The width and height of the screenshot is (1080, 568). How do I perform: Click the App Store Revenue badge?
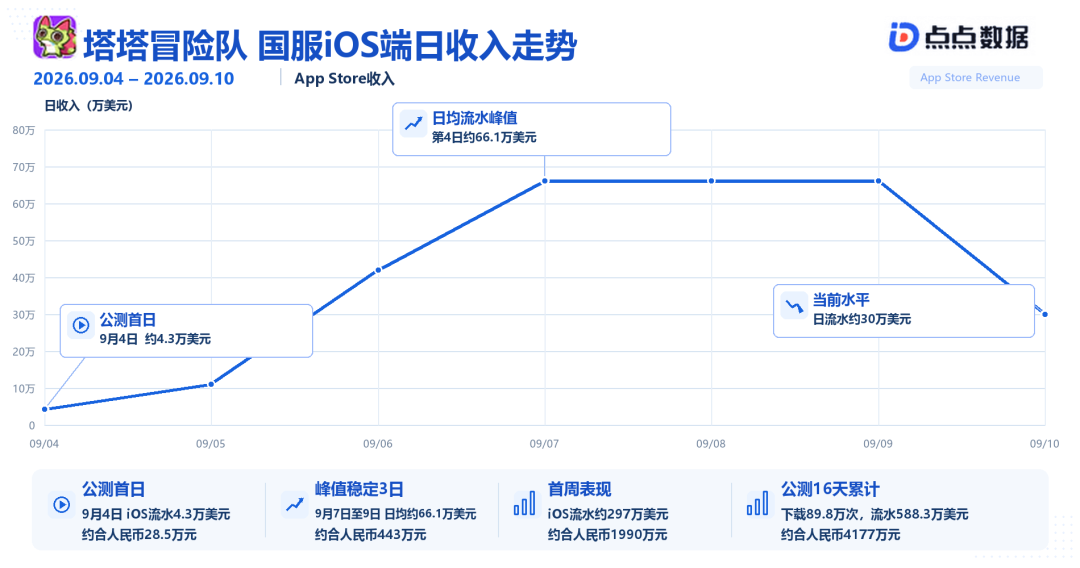975,78
